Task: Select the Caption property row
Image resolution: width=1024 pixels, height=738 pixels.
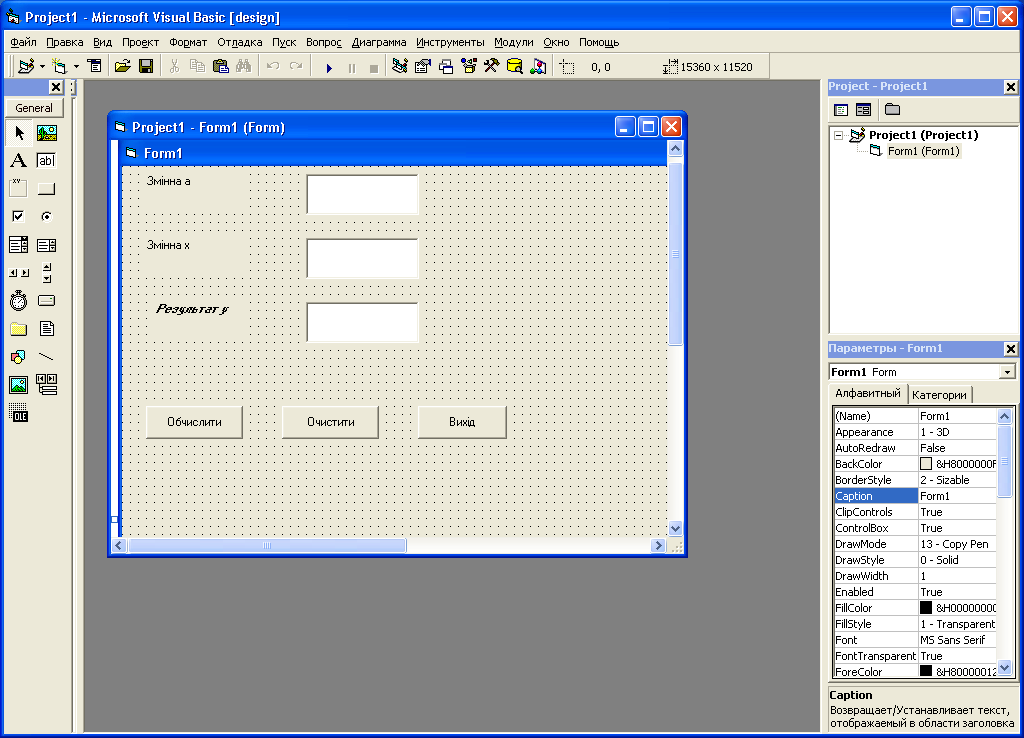Action: tap(915, 496)
